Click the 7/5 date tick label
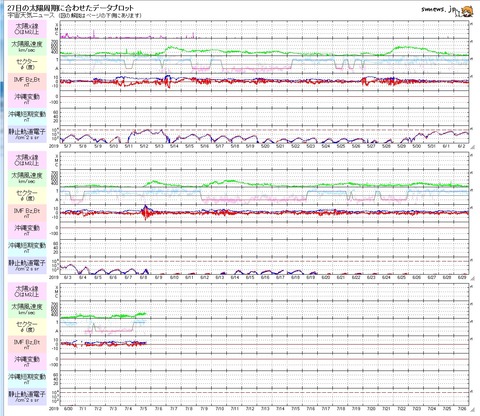 coord(143,409)
